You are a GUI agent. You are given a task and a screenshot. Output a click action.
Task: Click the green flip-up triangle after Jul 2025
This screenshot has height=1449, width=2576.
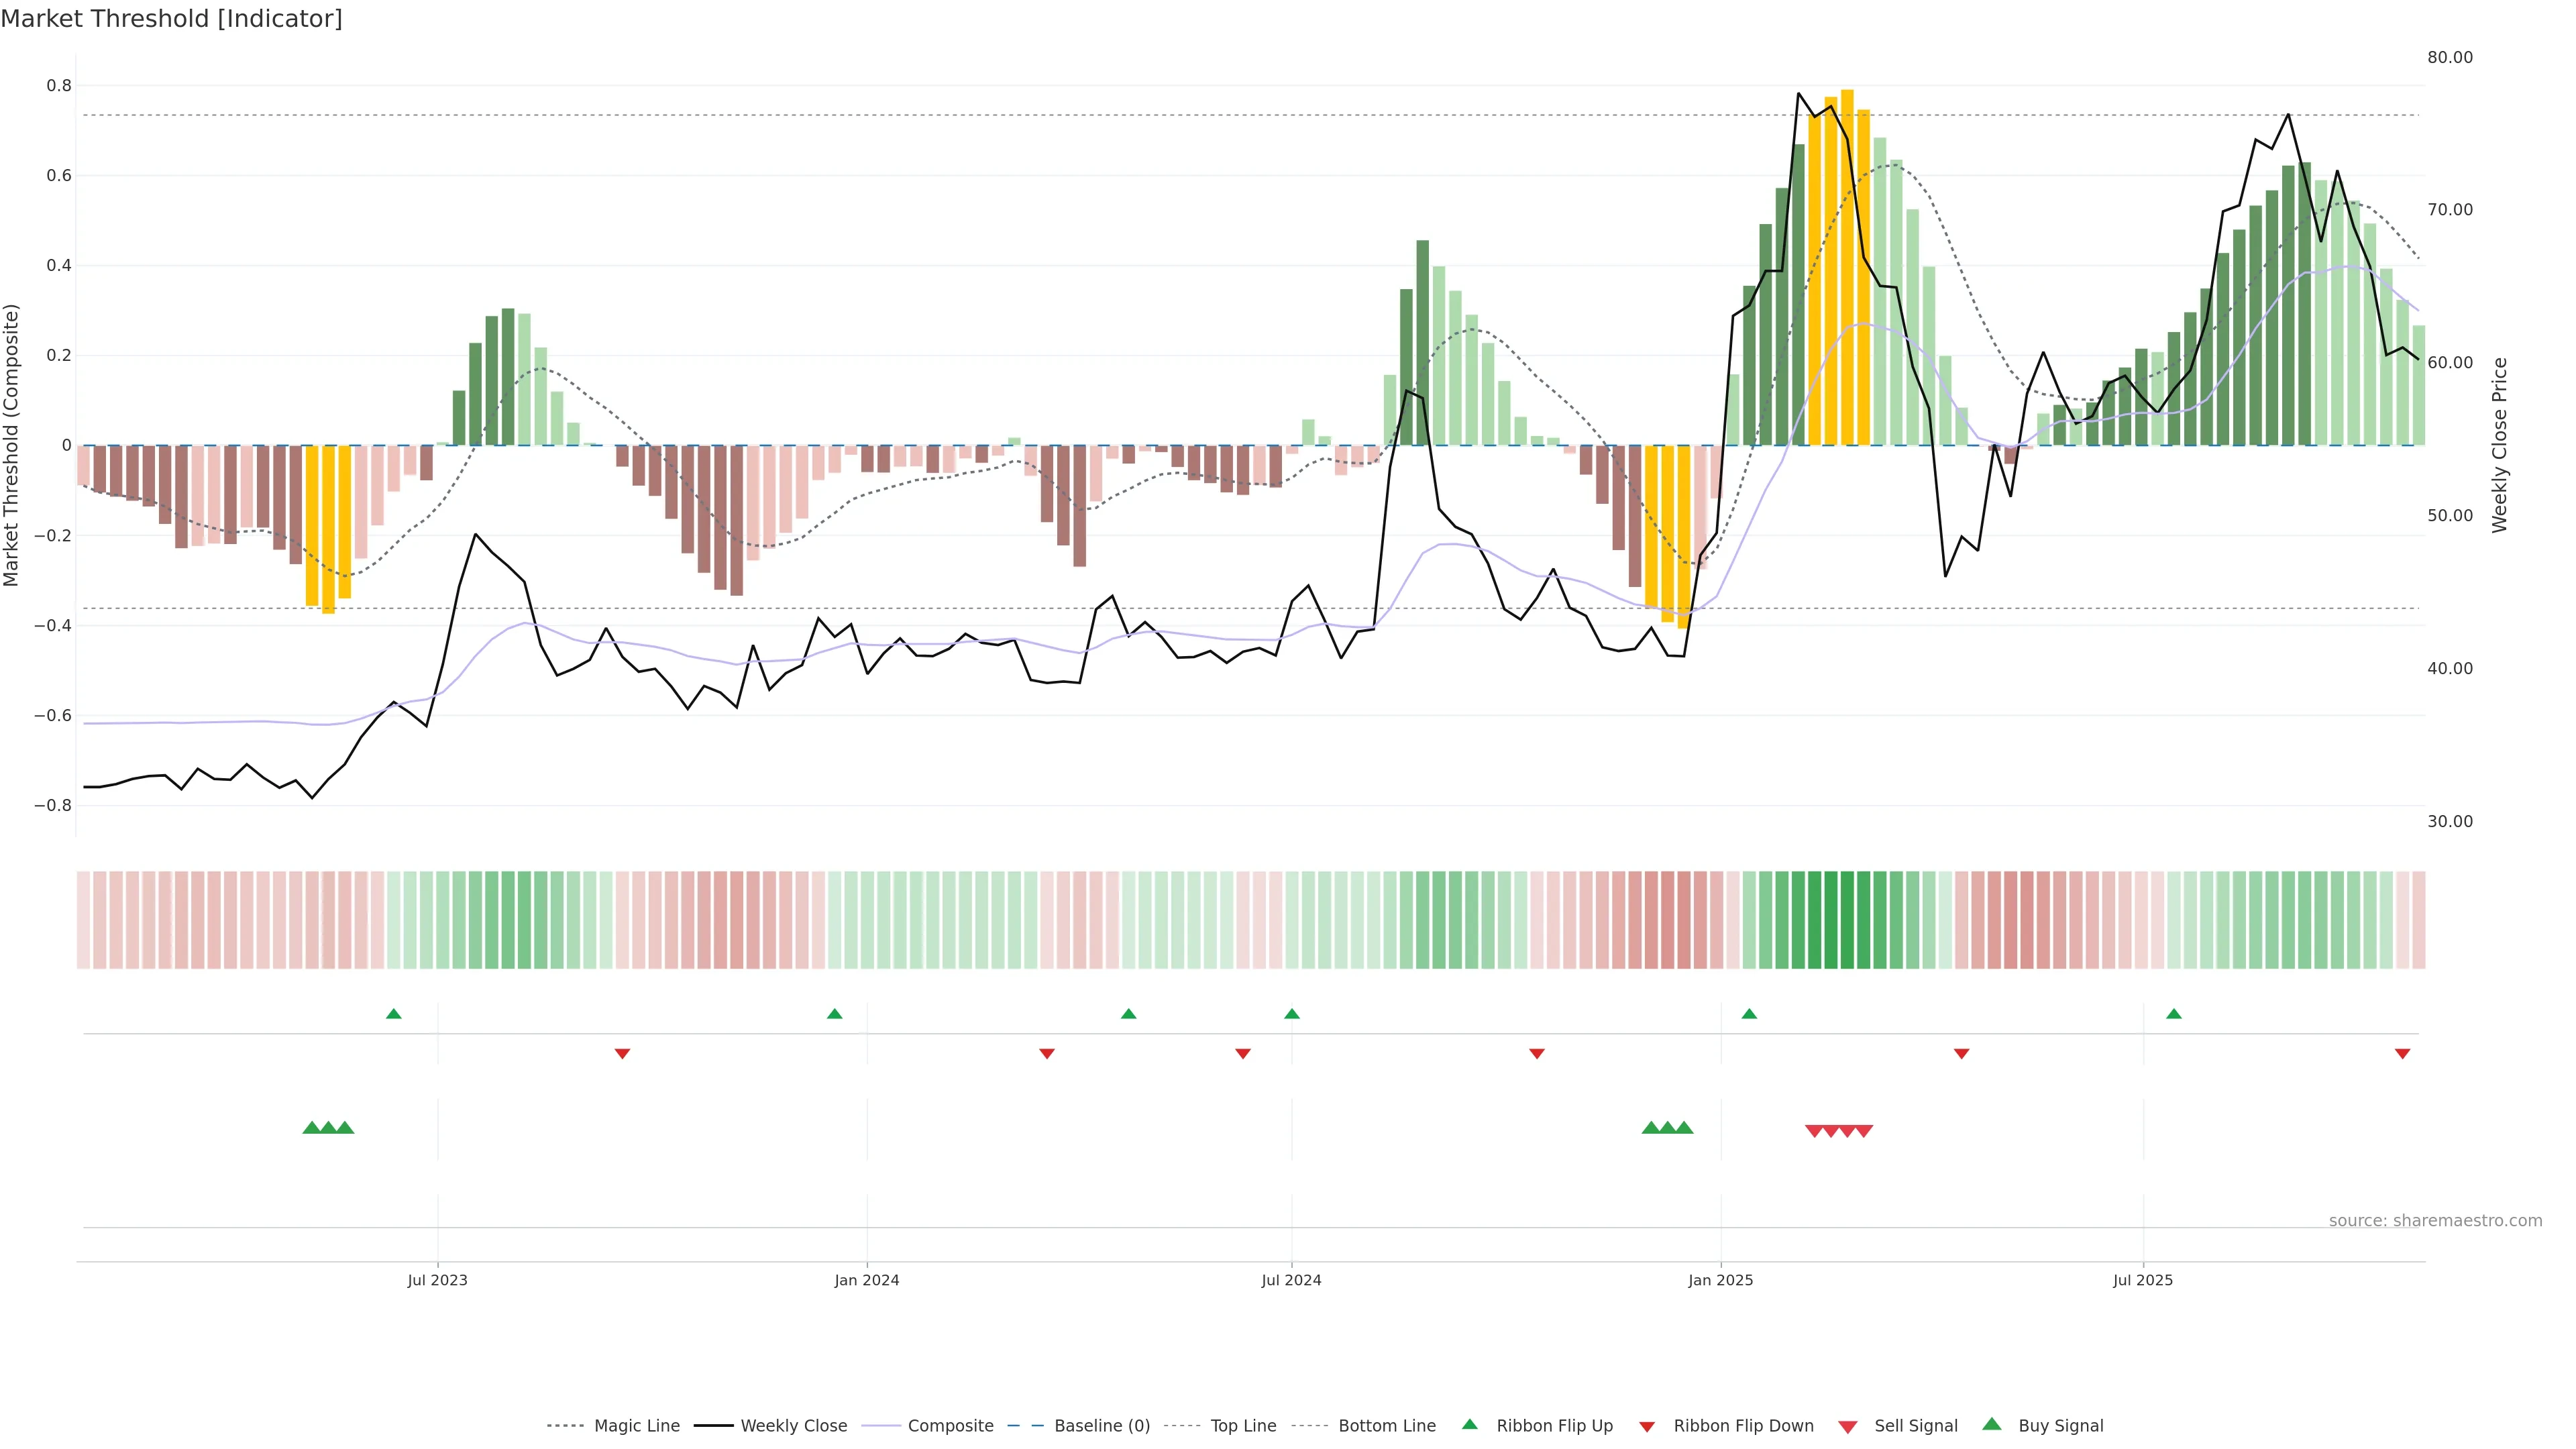2174,1014
